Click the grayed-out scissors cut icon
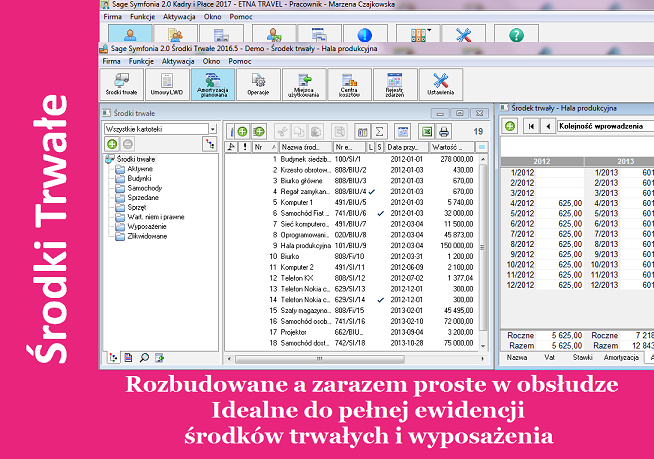The height and width of the screenshot is (459, 654). tap(283, 132)
